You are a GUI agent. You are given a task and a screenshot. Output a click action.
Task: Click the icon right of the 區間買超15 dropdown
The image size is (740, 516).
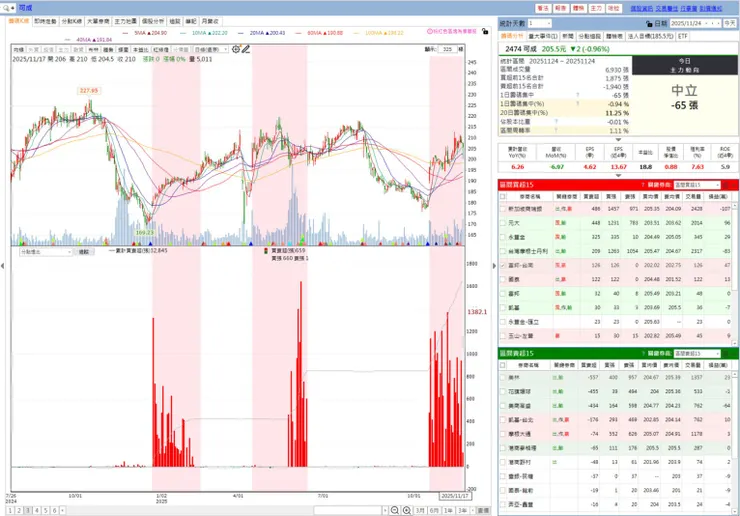pyautogui.click(x=726, y=185)
